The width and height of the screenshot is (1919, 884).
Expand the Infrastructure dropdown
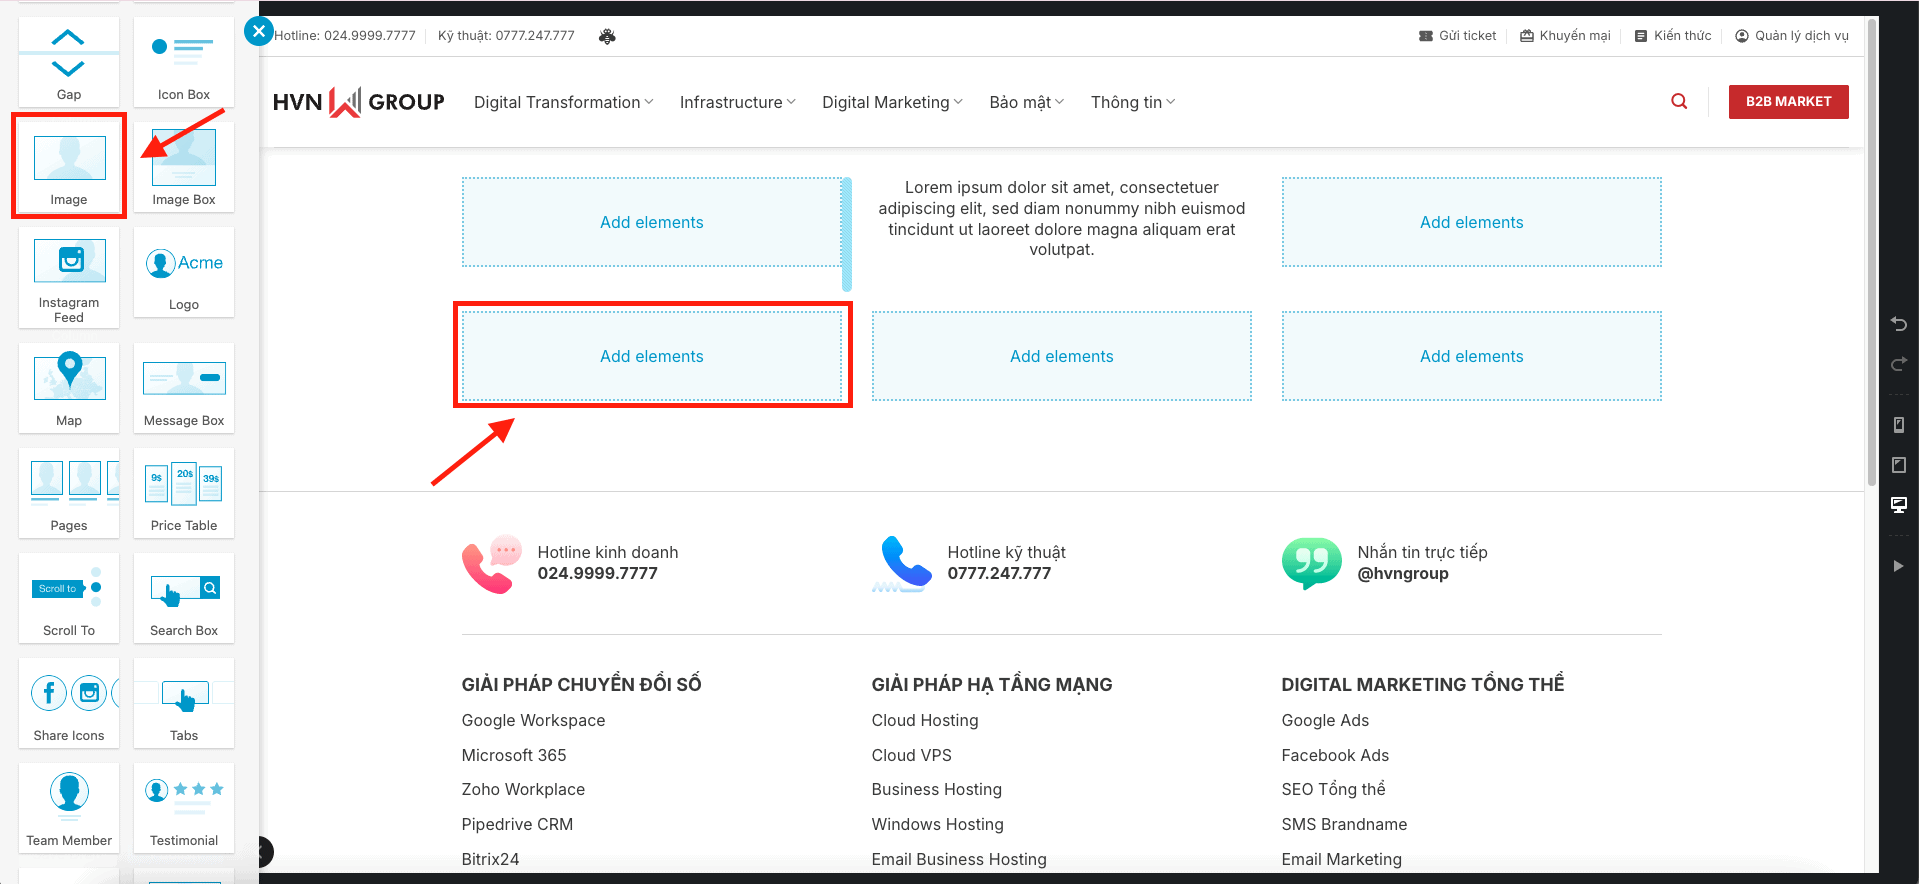[737, 102]
